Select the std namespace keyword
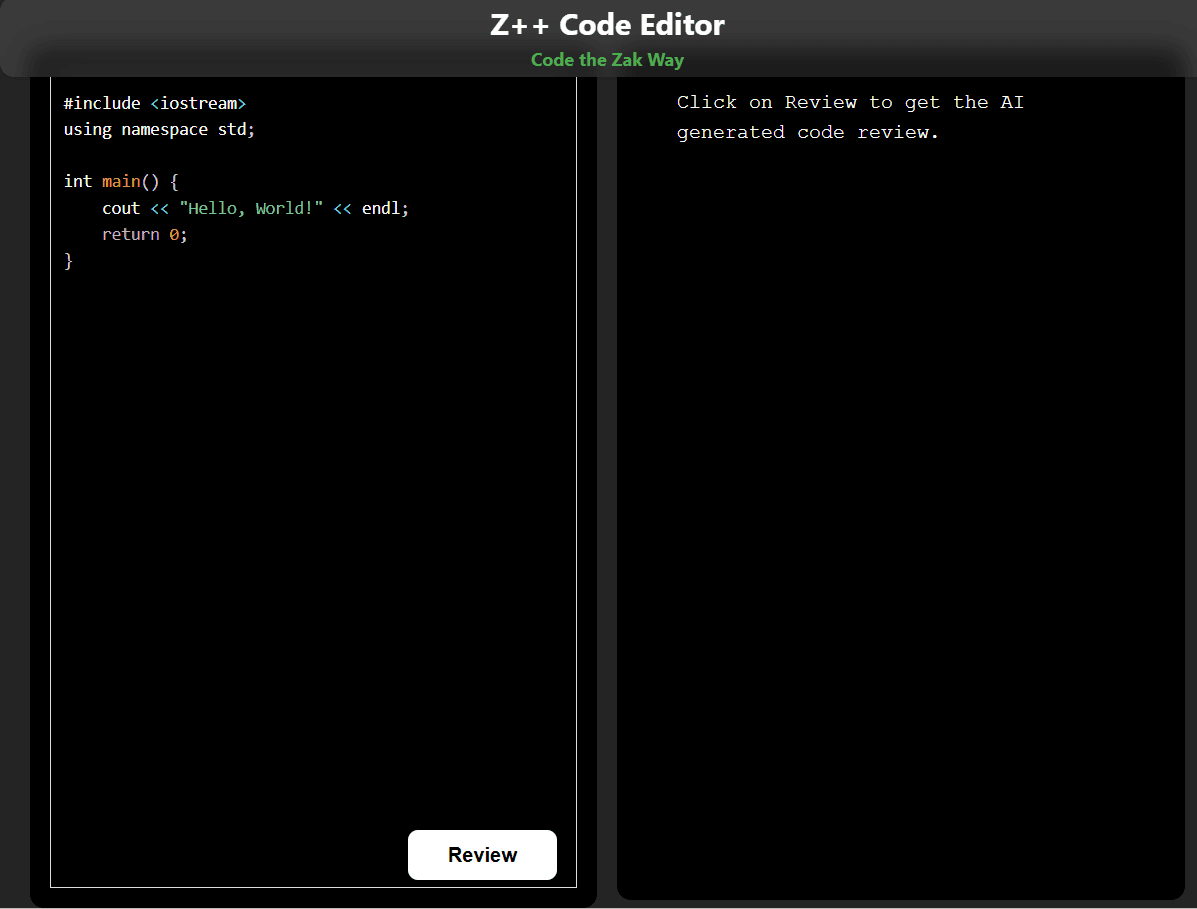The height and width of the screenshot is (909, 1197). [230, 129]
